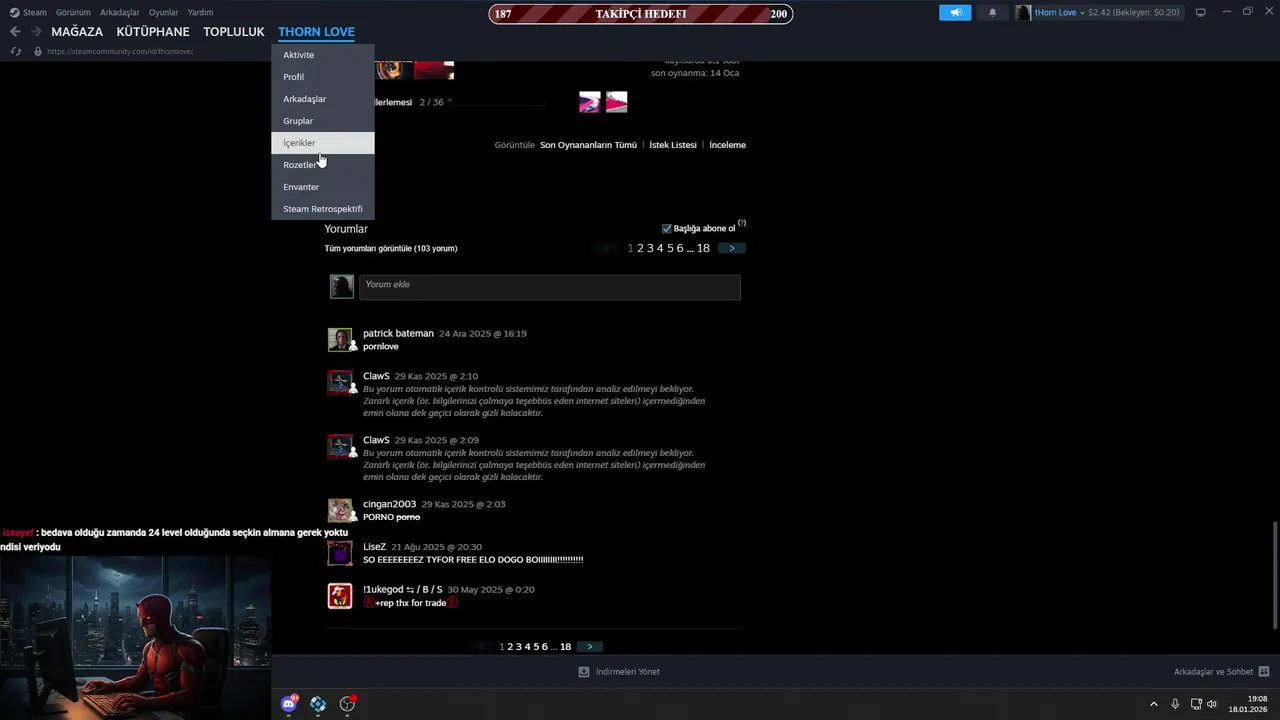
Task: Open the Steam announcements megaphone button
Action: [955, 12]
